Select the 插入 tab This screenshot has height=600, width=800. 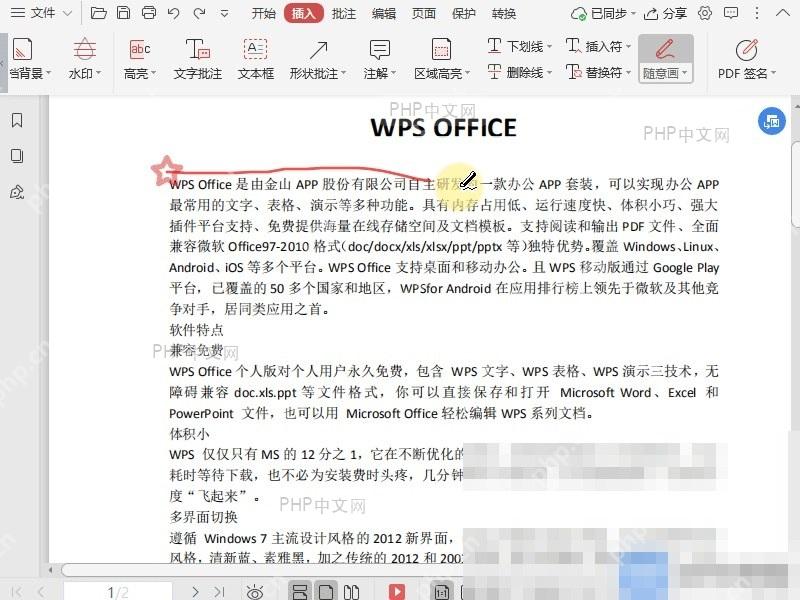[x=304, y=13]
